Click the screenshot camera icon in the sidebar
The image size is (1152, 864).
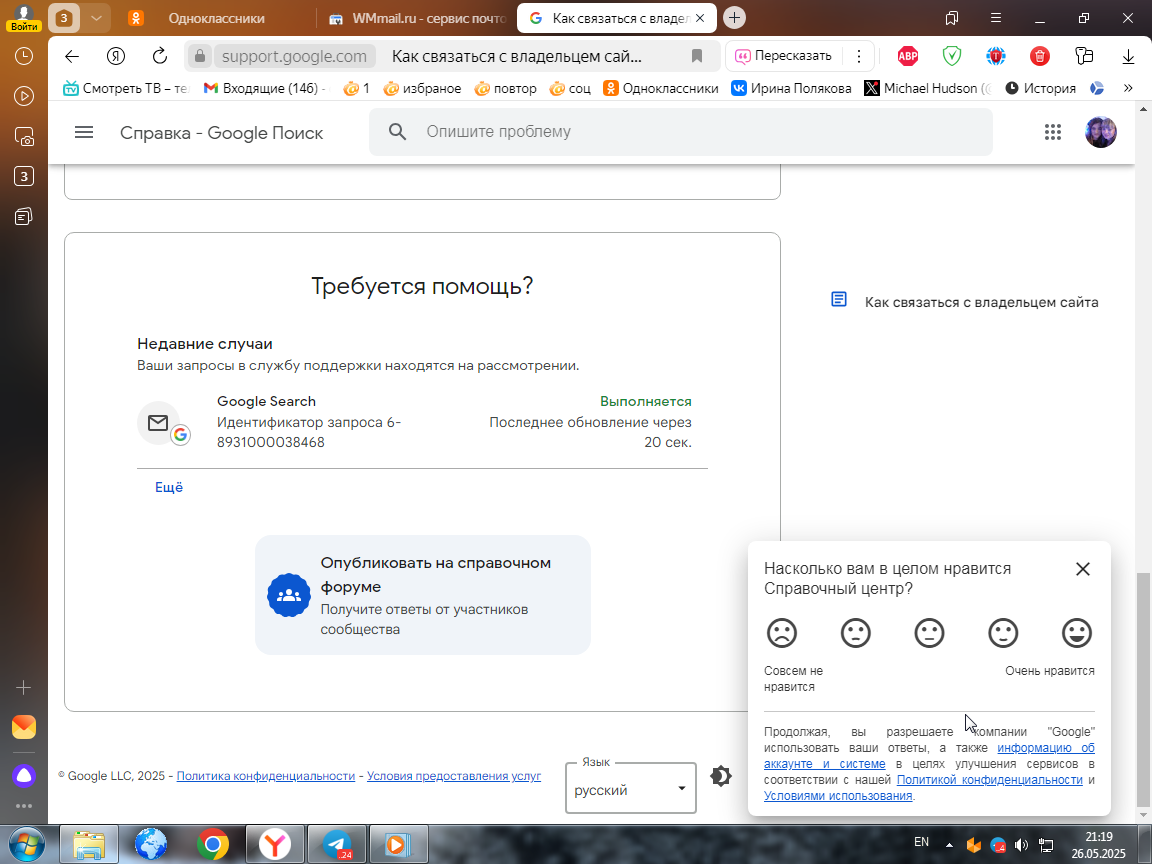point(24,137)
